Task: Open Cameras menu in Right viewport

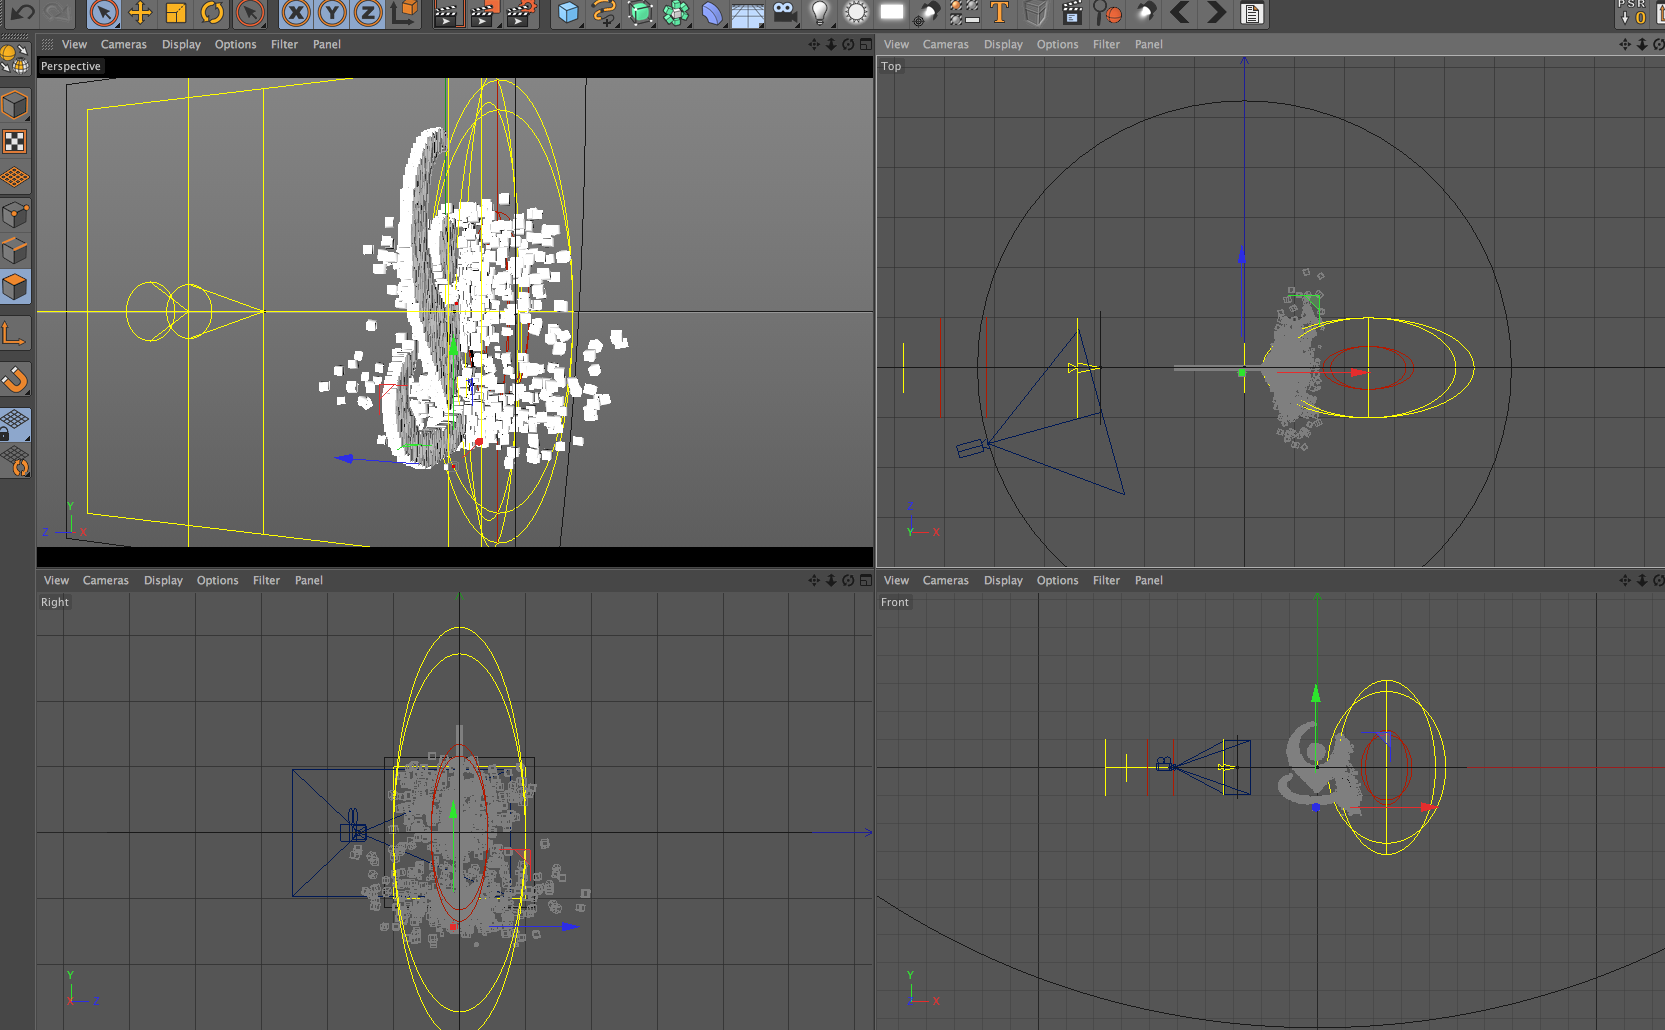Action: 106,580
